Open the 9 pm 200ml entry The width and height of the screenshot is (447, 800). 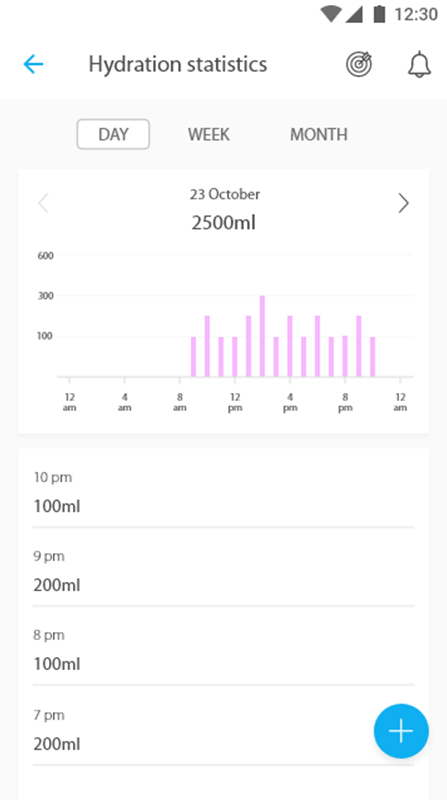[x=224, y=571]
